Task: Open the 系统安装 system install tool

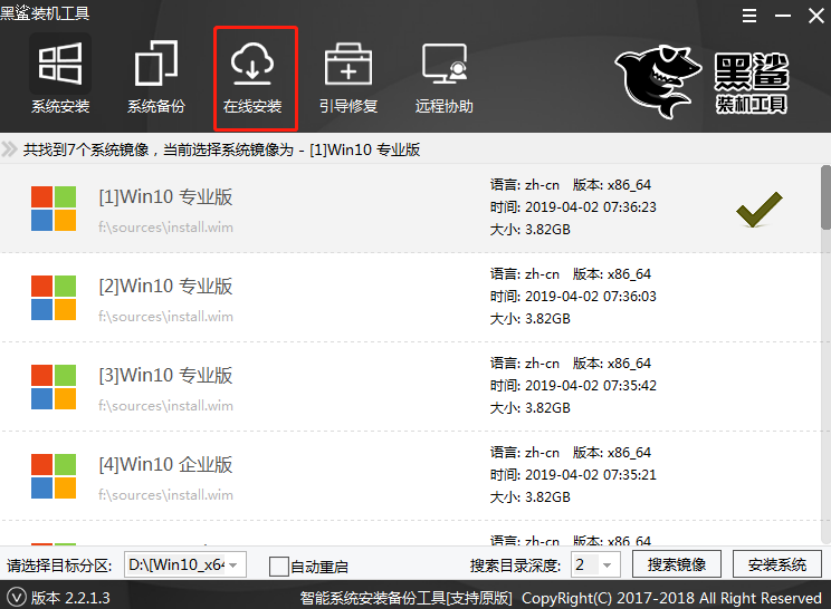Action: 60,77
